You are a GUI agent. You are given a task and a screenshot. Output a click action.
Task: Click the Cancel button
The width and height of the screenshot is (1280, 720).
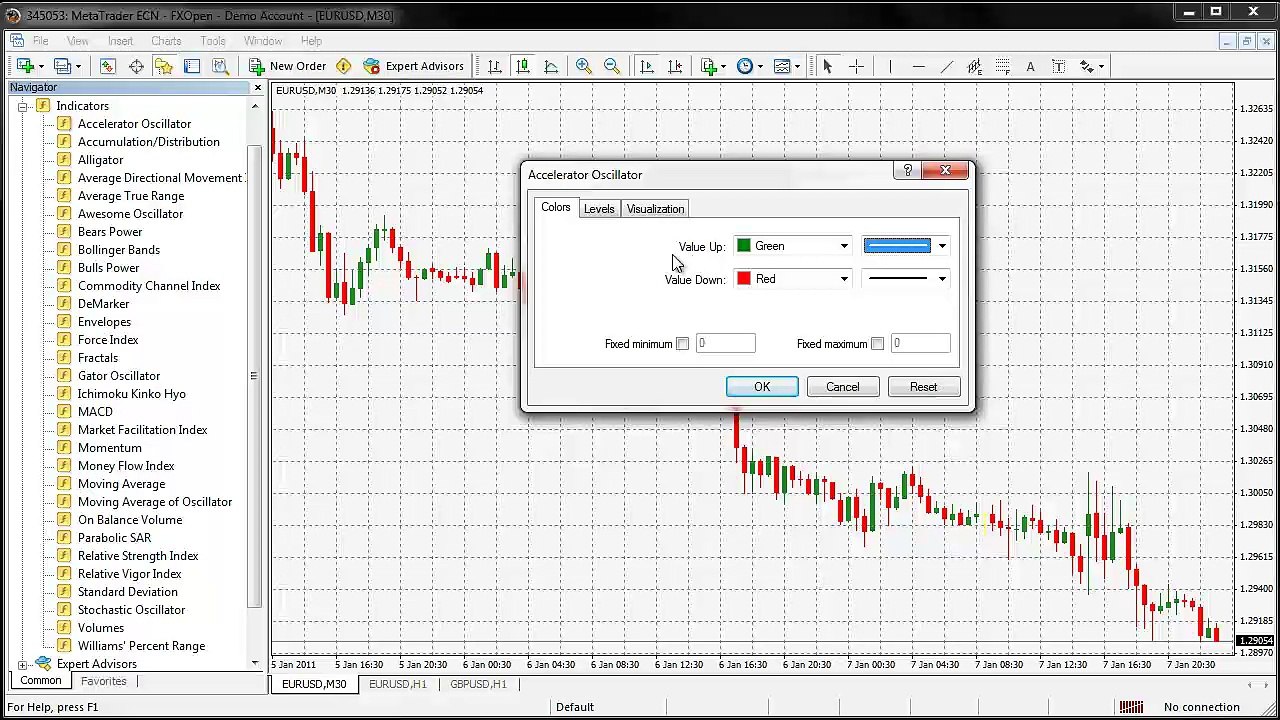[x=842, y=387]
